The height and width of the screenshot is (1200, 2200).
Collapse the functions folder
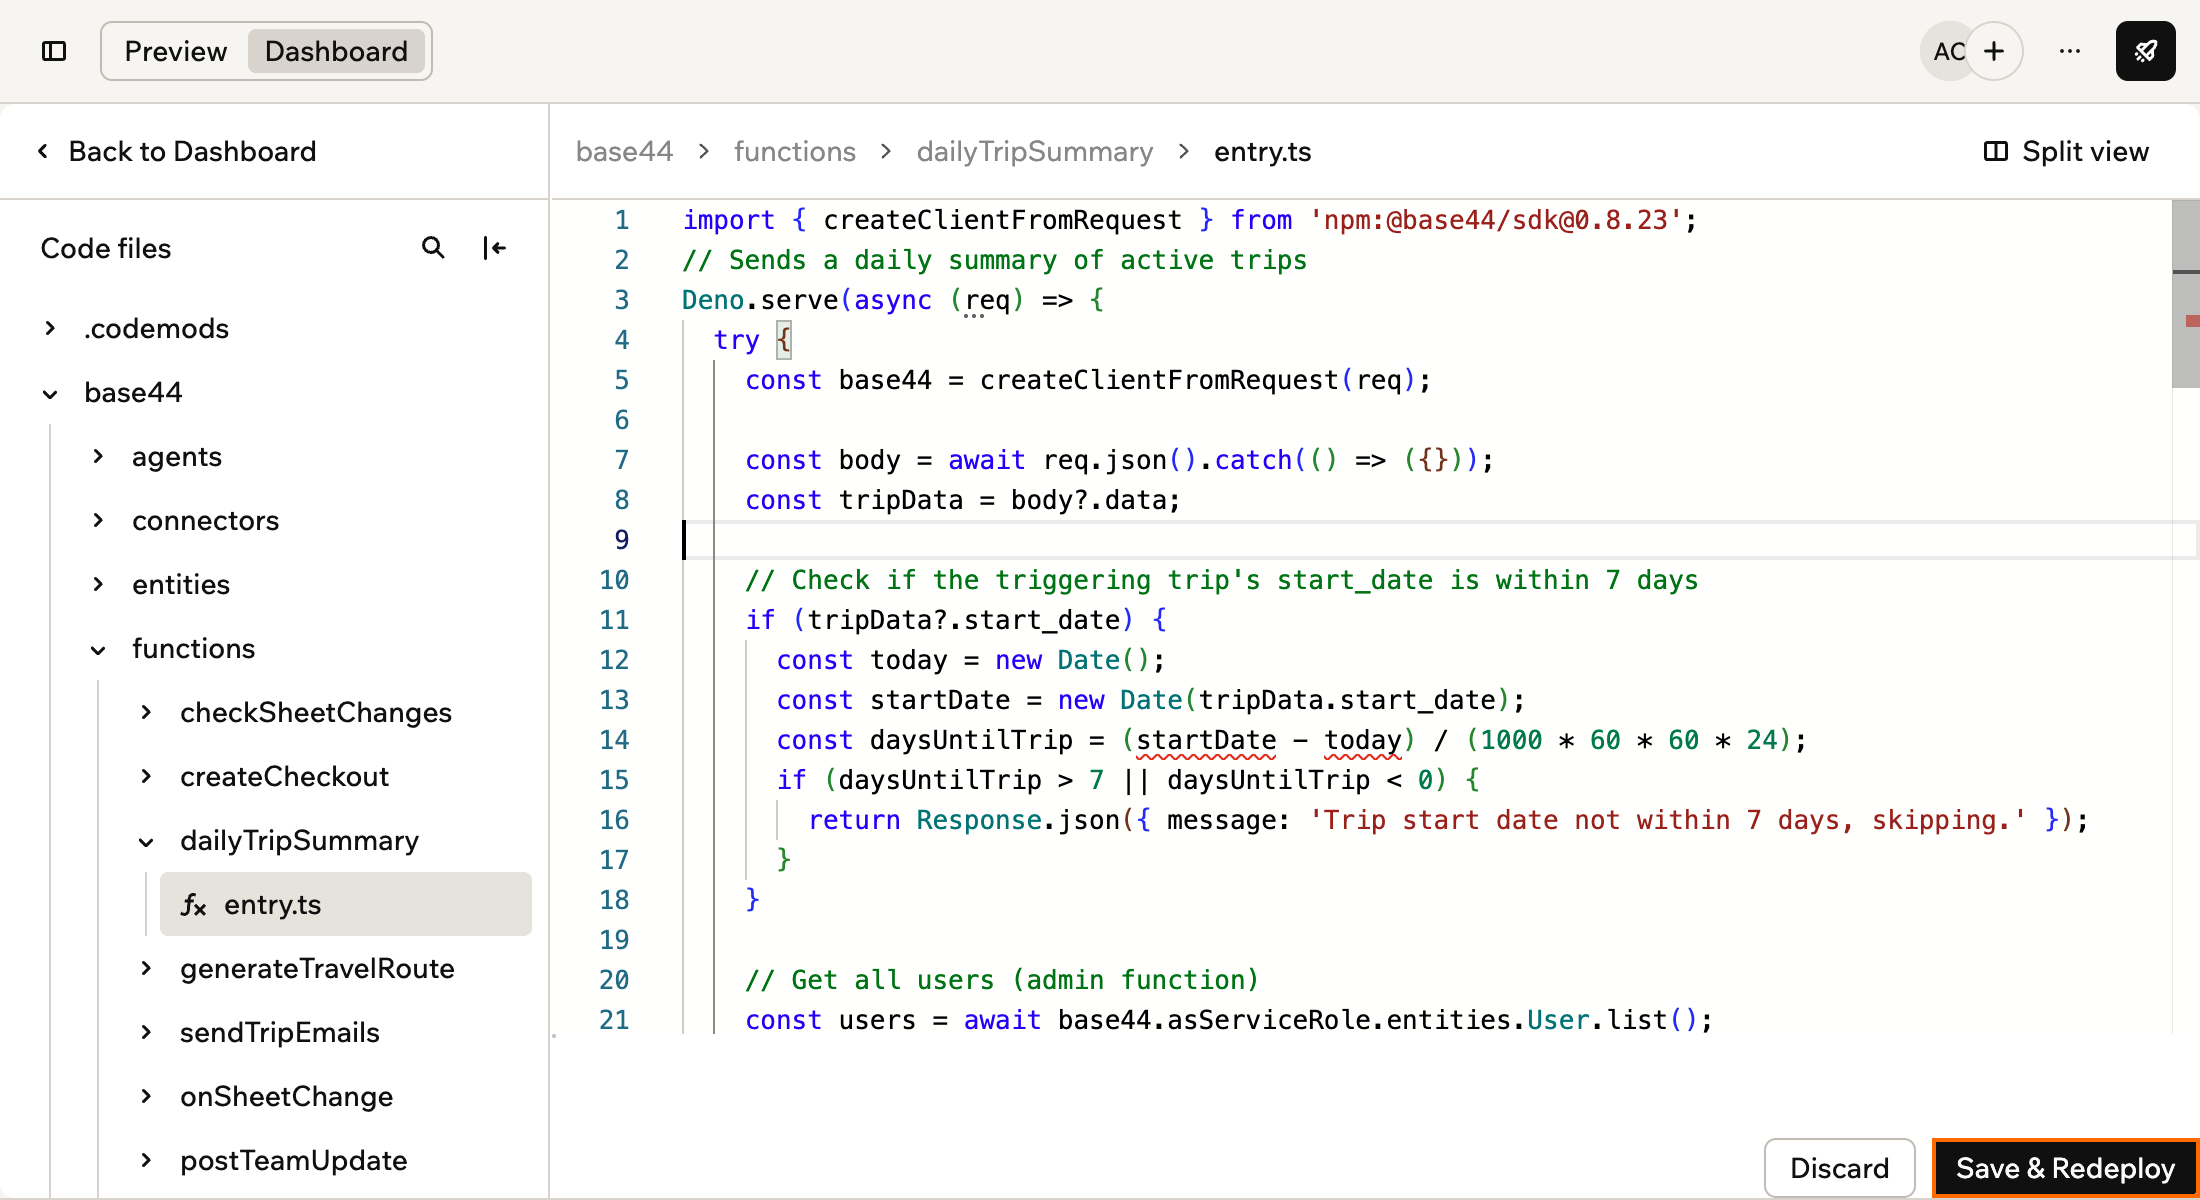click(98, 649)
